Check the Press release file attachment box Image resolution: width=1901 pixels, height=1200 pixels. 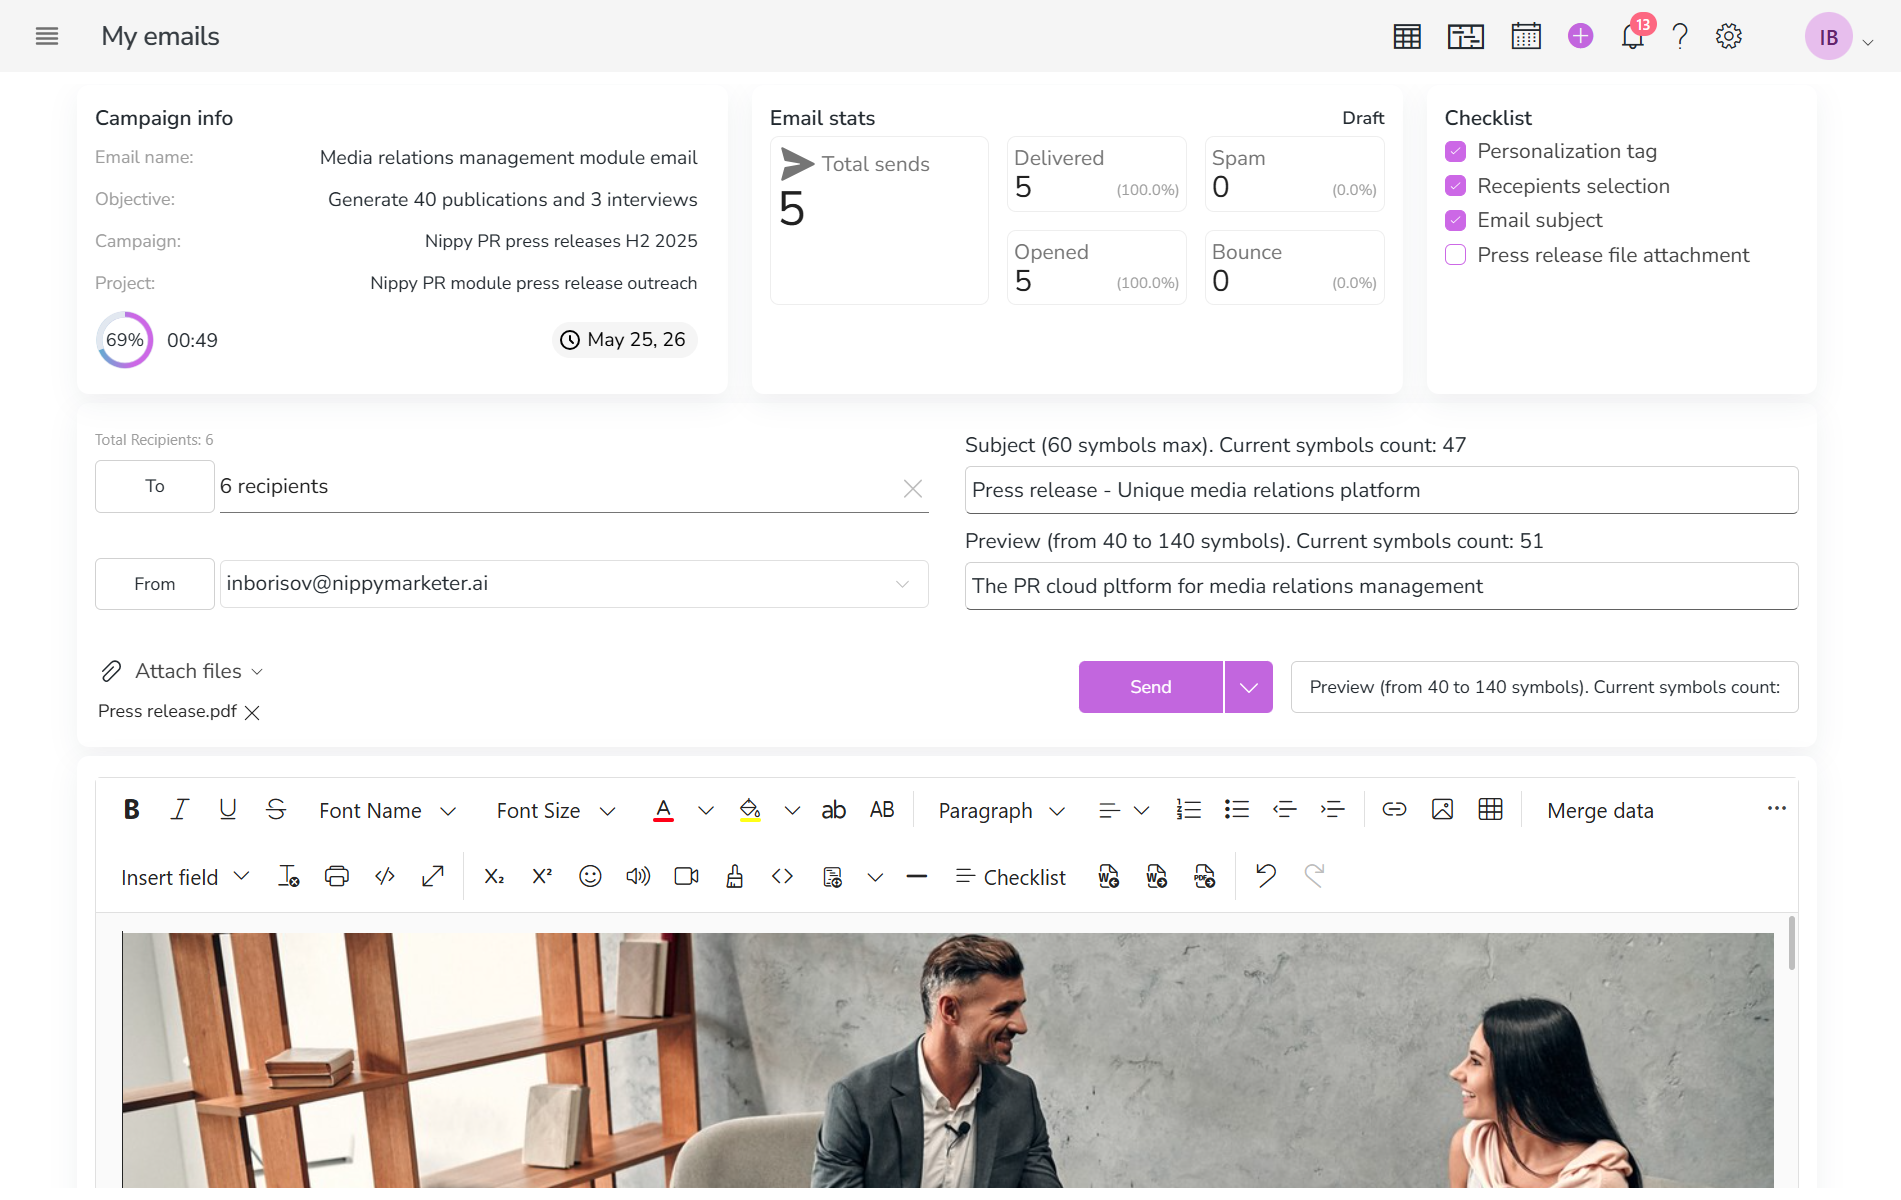click(1456, 256)
